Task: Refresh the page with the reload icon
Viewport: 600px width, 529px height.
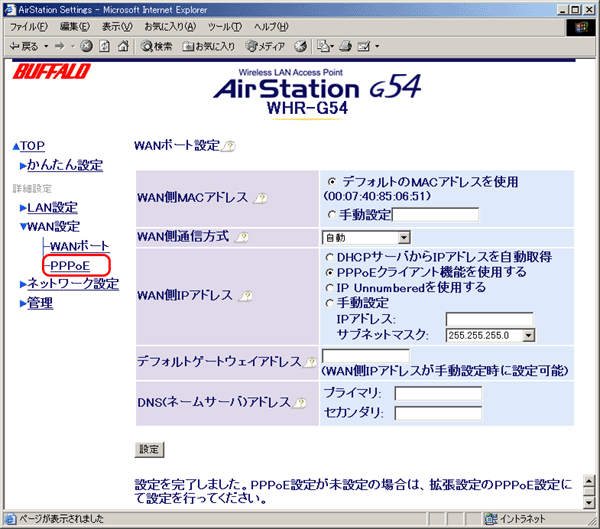Action: coord(104,46)
